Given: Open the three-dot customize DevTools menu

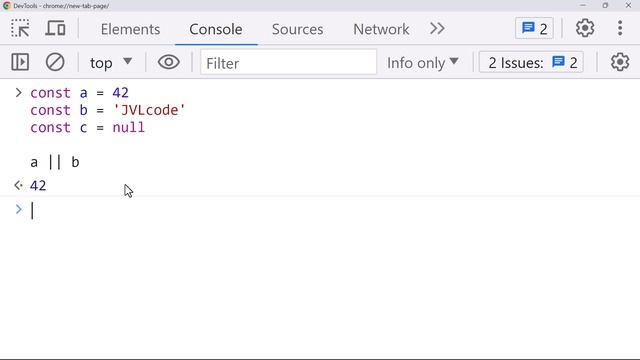Looking at the screenshot, I should point(620,29).
